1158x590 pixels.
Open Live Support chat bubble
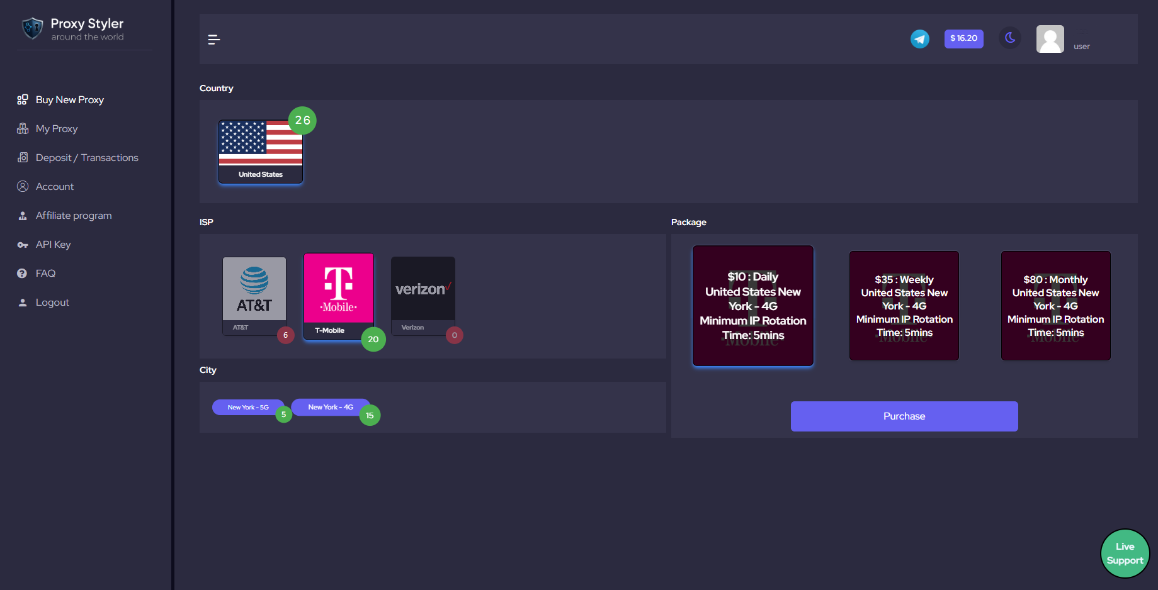pos(1125,553)
